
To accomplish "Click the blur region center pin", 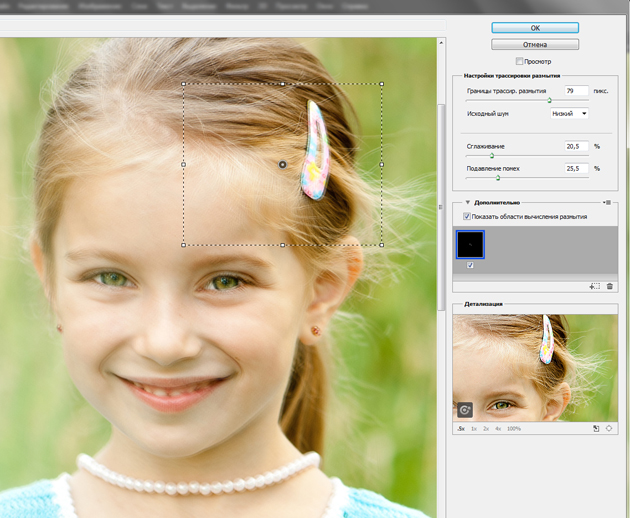I will click(x=283, y=164).
